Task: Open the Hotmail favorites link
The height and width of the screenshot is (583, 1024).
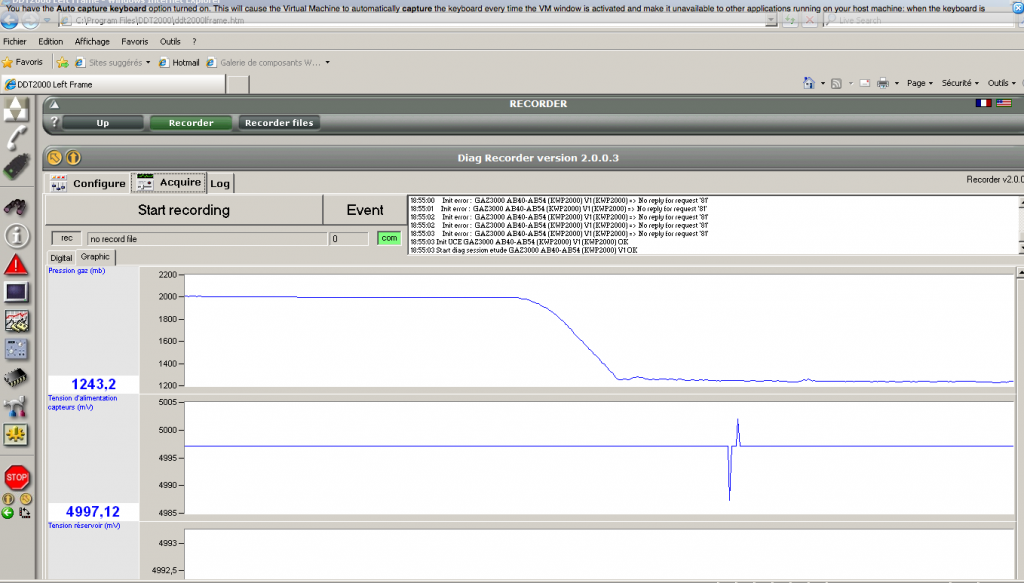Action: point(179,63)
